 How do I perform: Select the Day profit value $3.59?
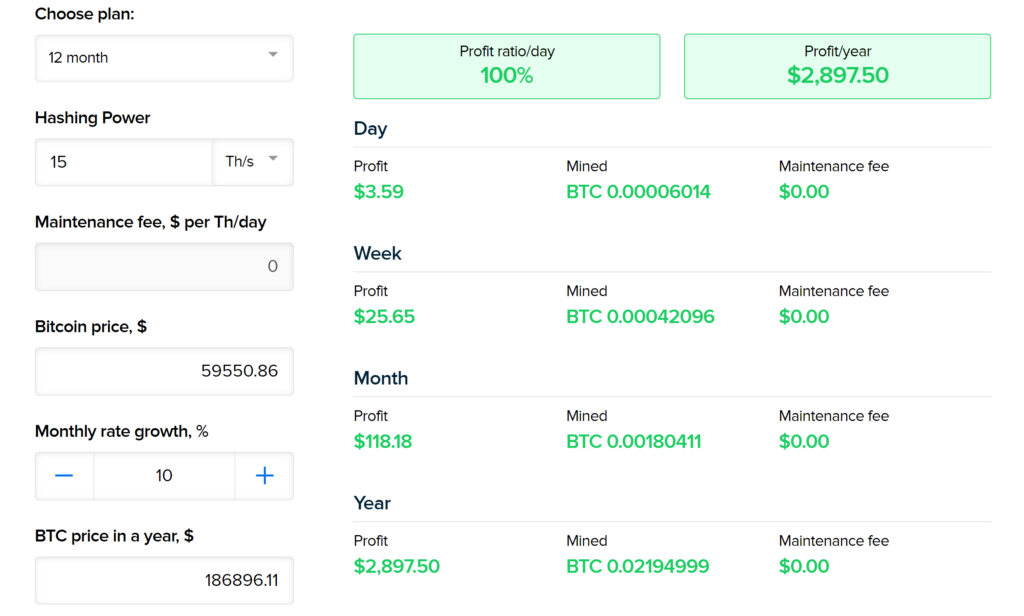click(x=379, y=192)
